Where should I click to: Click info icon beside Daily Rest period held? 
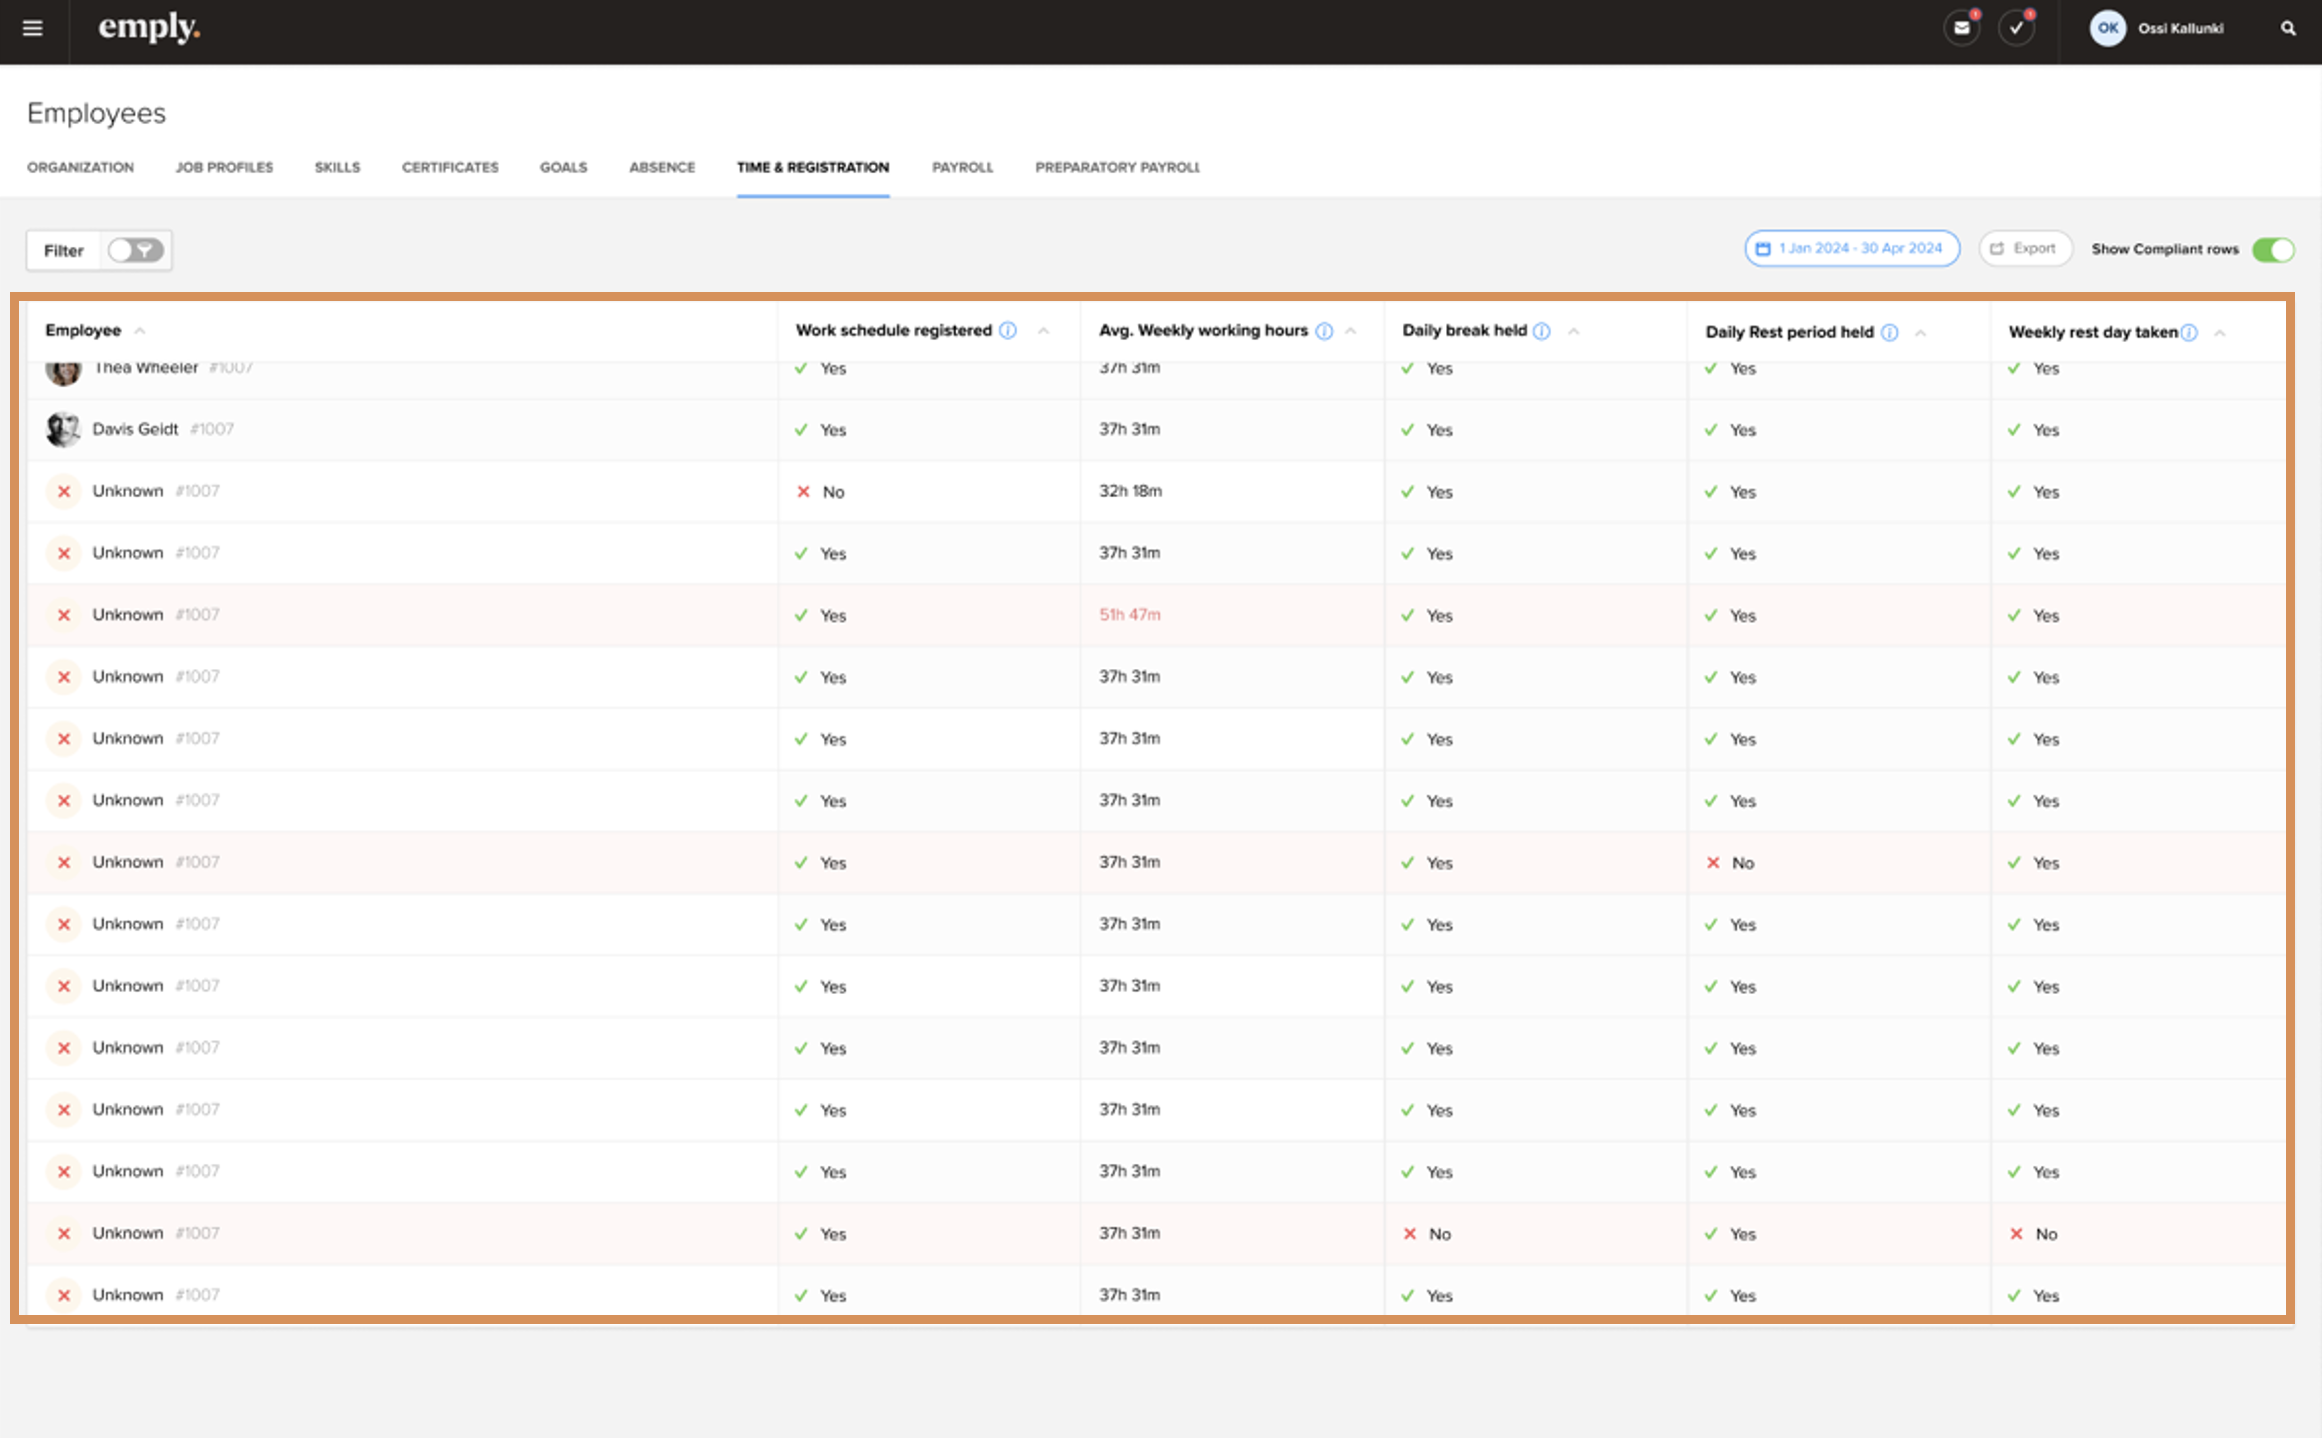coord(1889,333)
